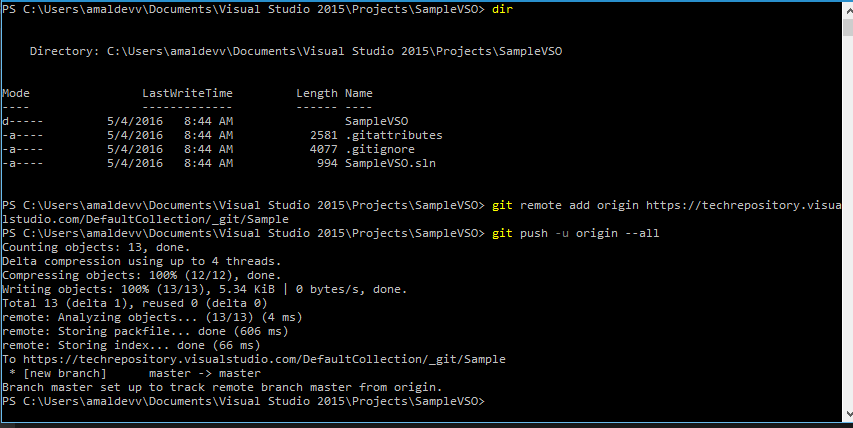This screenshot has height=428, width=853.
Task: Click the 'Branch master set up' message line
Action: pyautogui.click(x=222, y=386)
